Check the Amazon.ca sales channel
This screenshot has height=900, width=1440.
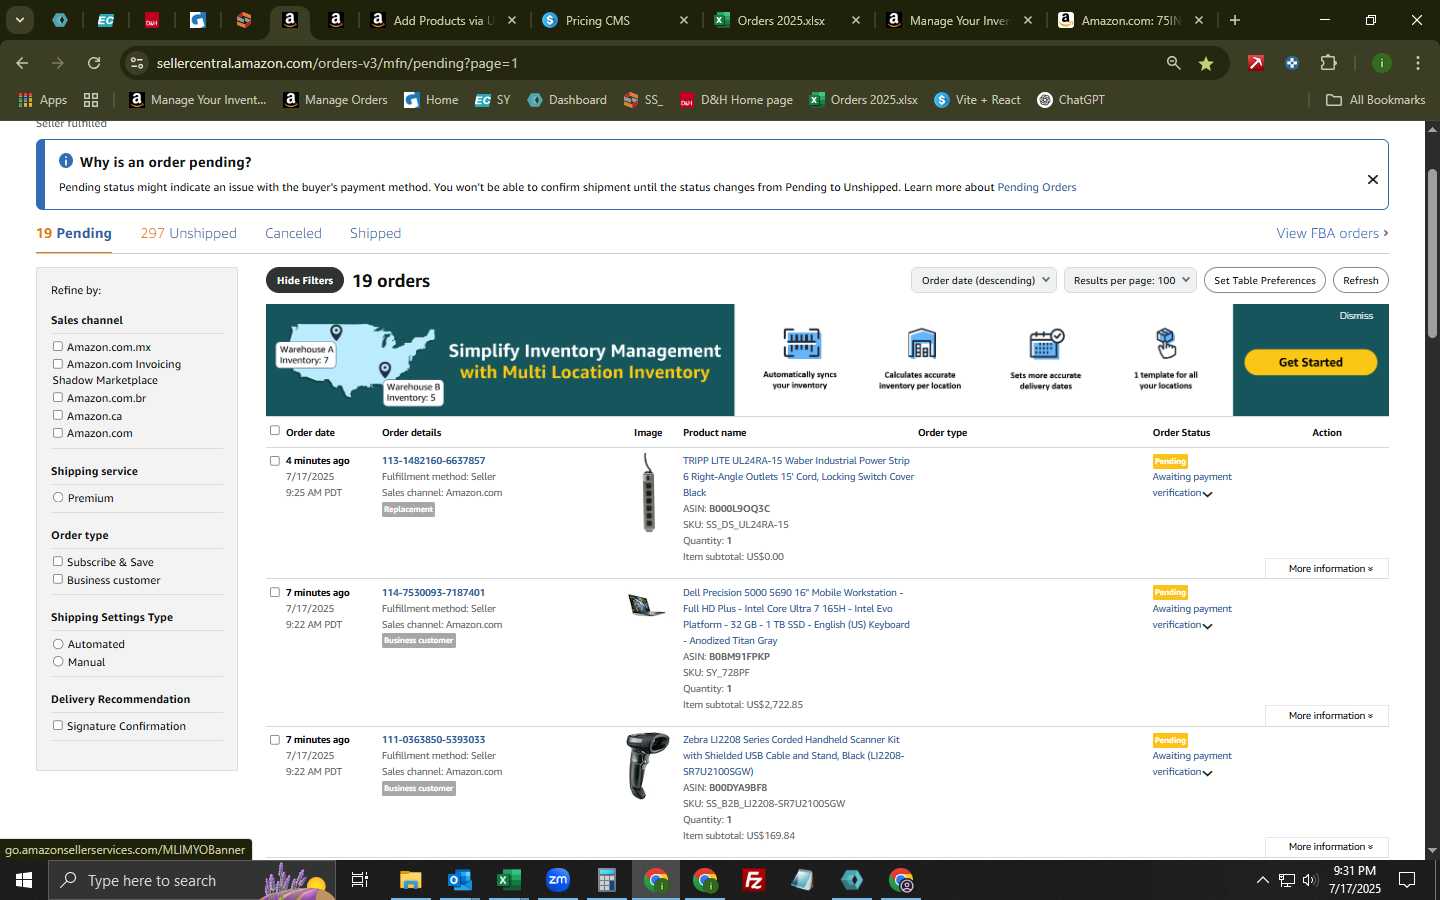tap(58, 415)
